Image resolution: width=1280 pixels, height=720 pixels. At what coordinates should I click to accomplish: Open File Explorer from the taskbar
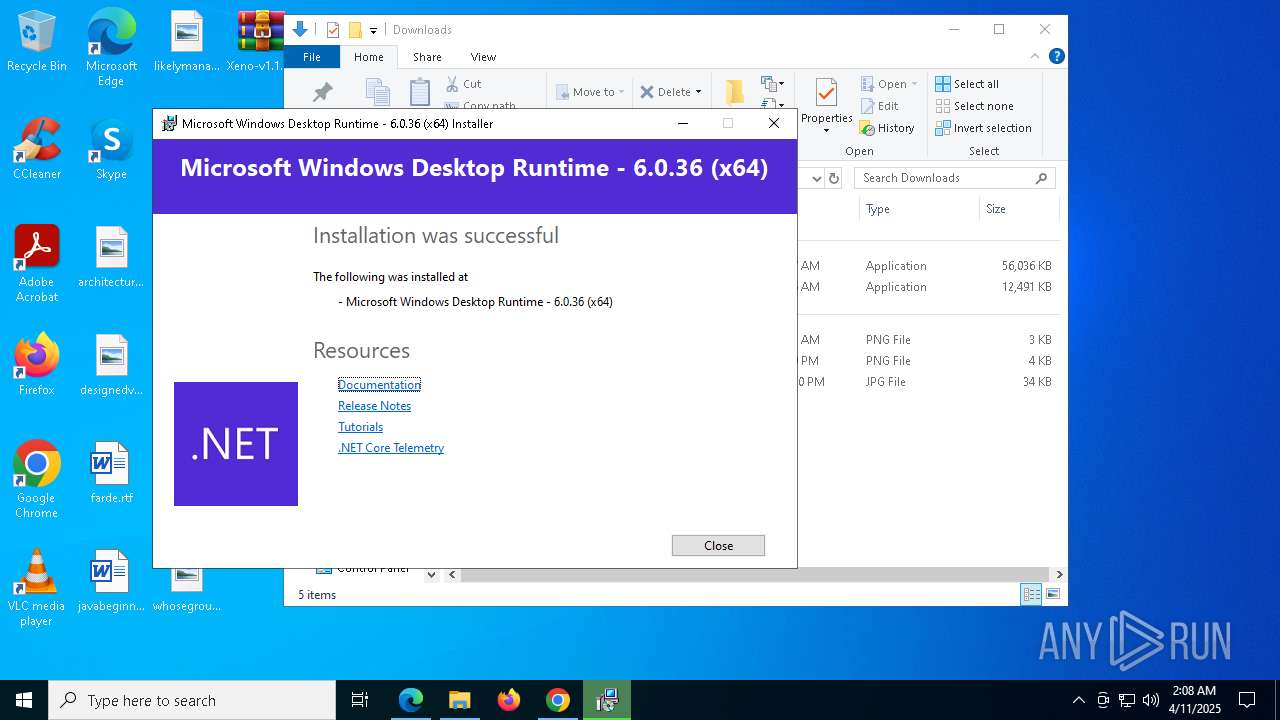(460, 700)
